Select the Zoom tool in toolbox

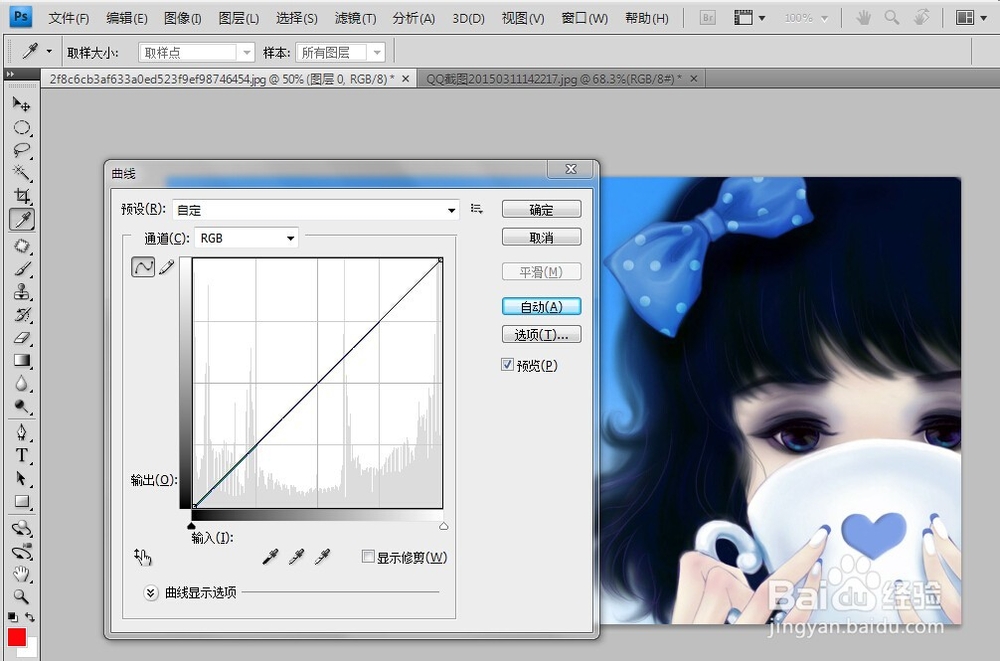pyautogui.click(x=22, y=597)
